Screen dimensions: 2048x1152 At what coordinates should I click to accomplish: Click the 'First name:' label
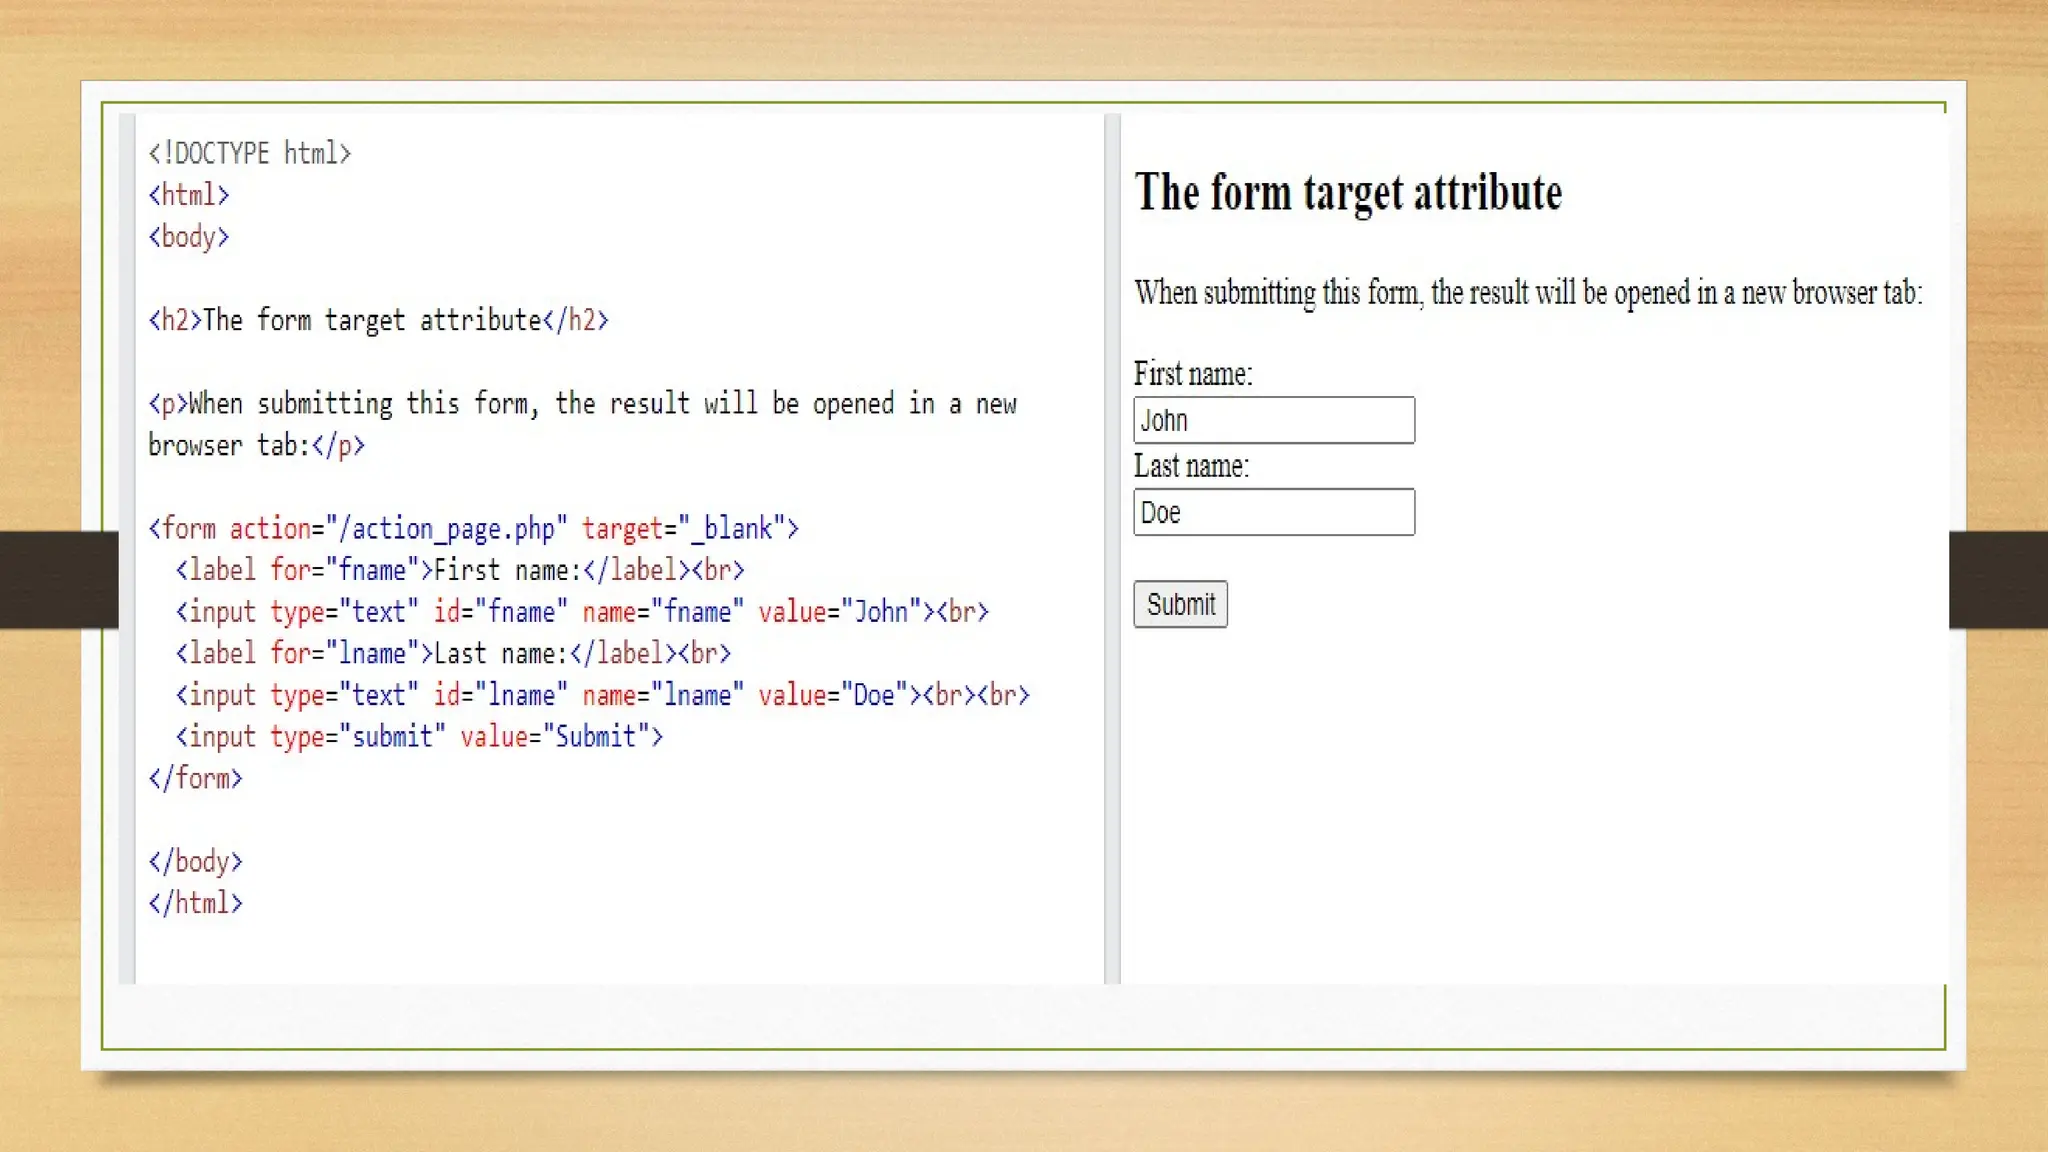(1192, 374)
